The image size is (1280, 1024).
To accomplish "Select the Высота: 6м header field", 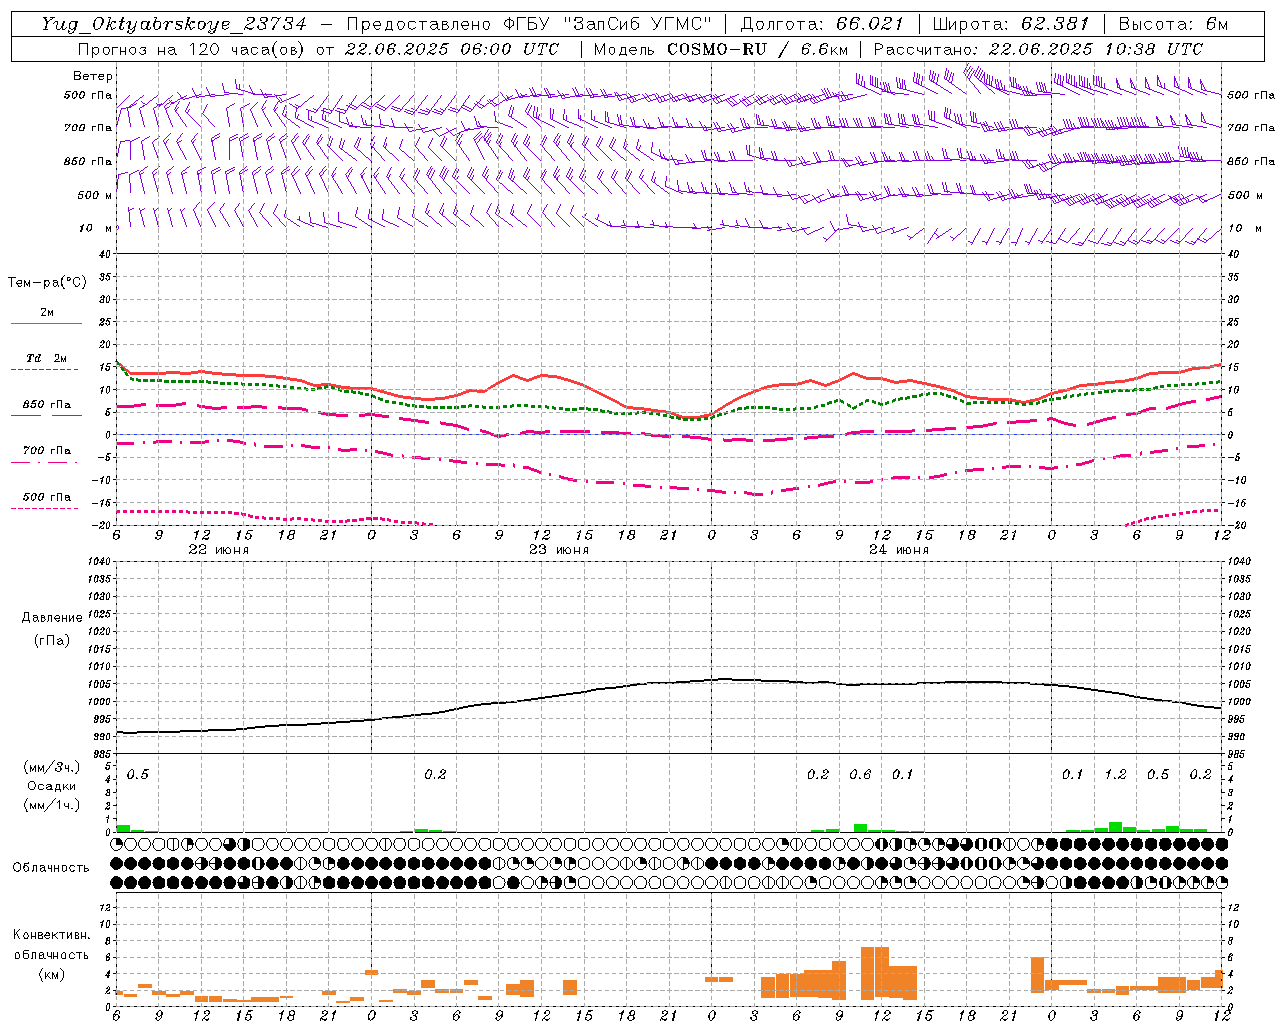I will 1173,24.
